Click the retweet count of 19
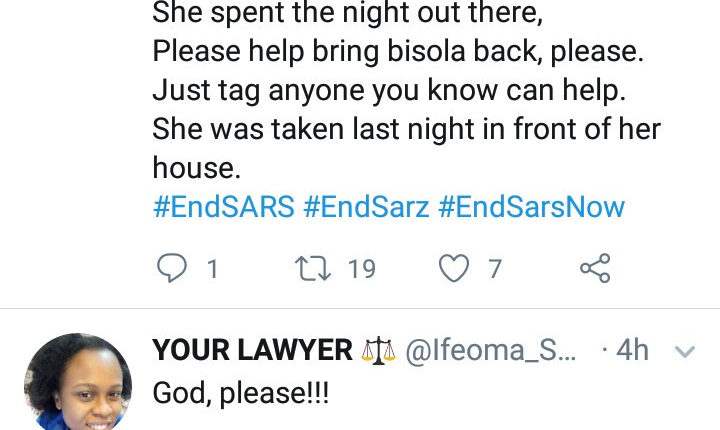Image resolution: width=720 pixels, height=430 pixels. tap(361, 268)
